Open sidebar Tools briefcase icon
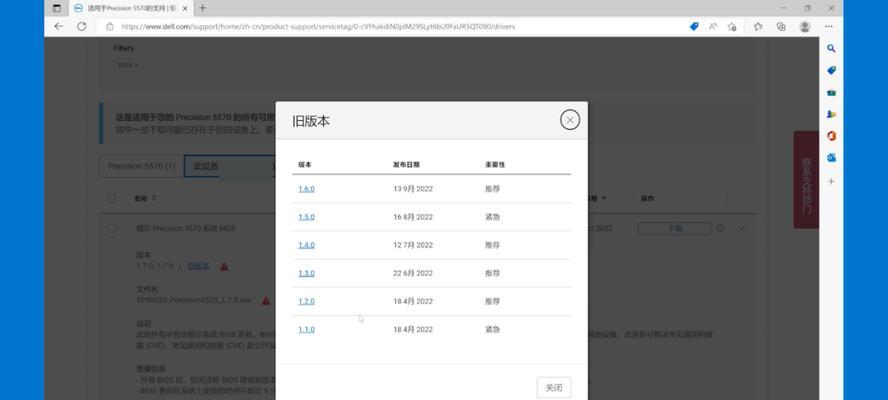This screenshot has width=888, height=400. [831, 92]
